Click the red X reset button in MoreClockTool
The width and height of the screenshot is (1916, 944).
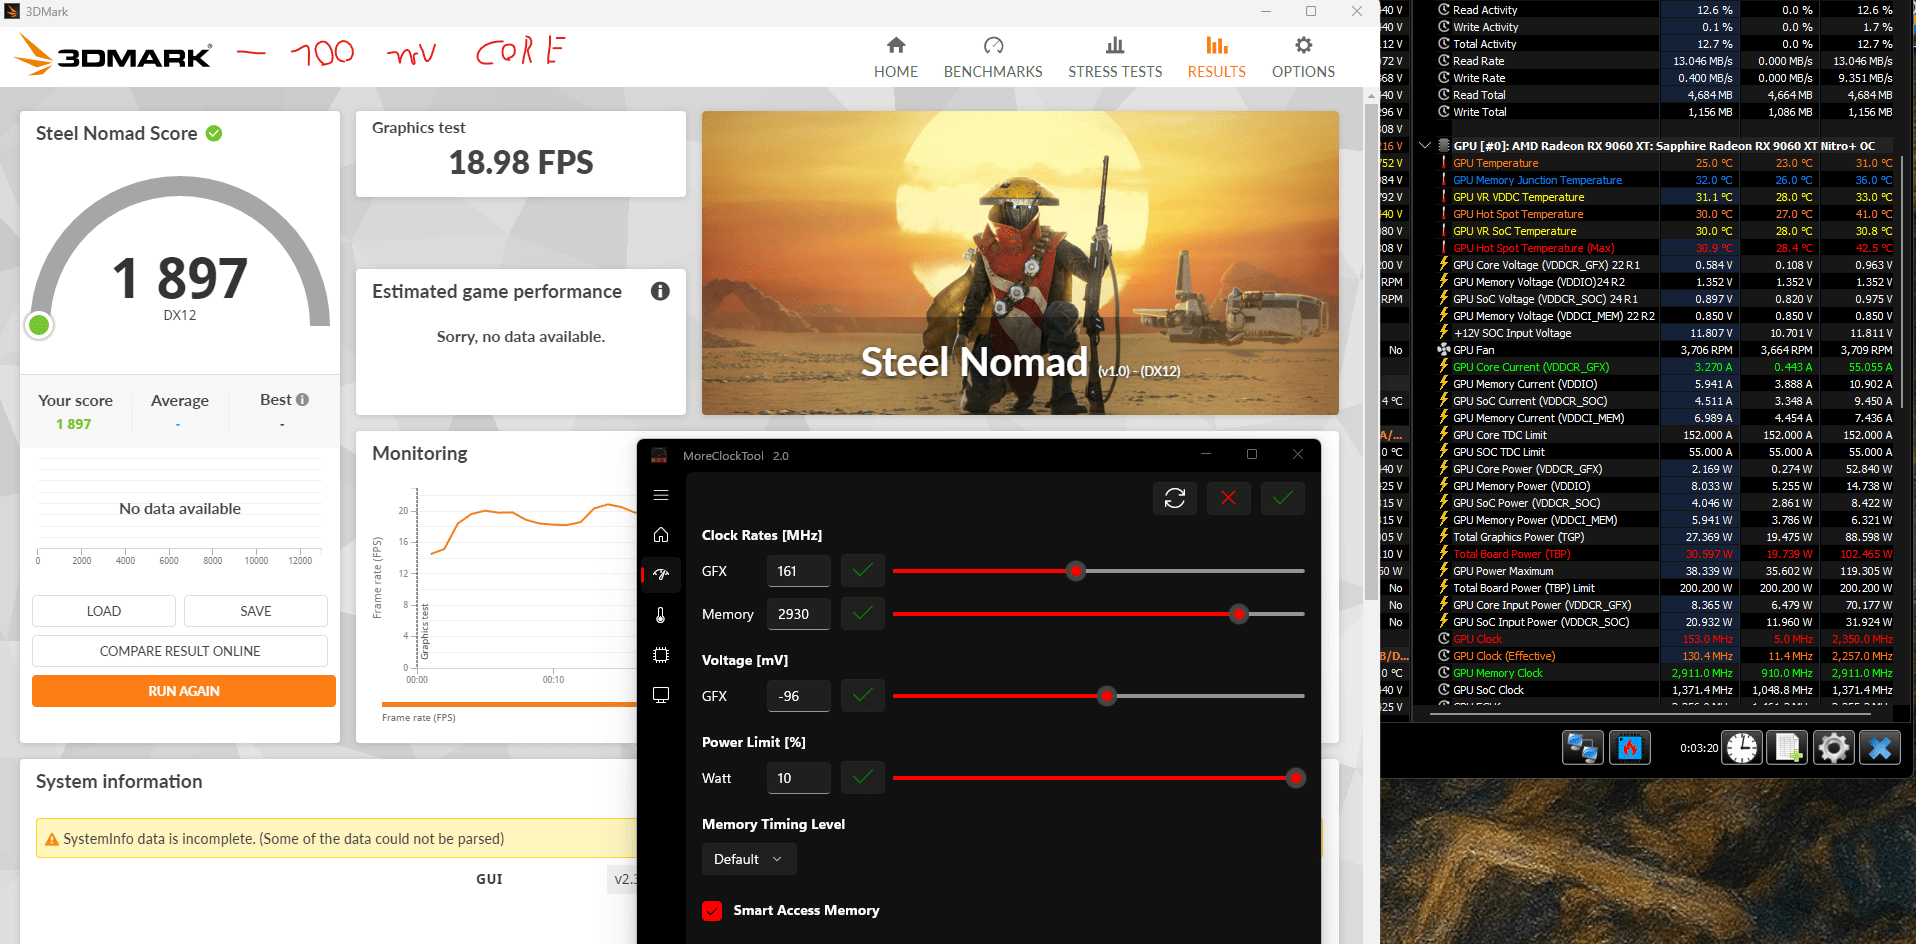coord(1229,498)
